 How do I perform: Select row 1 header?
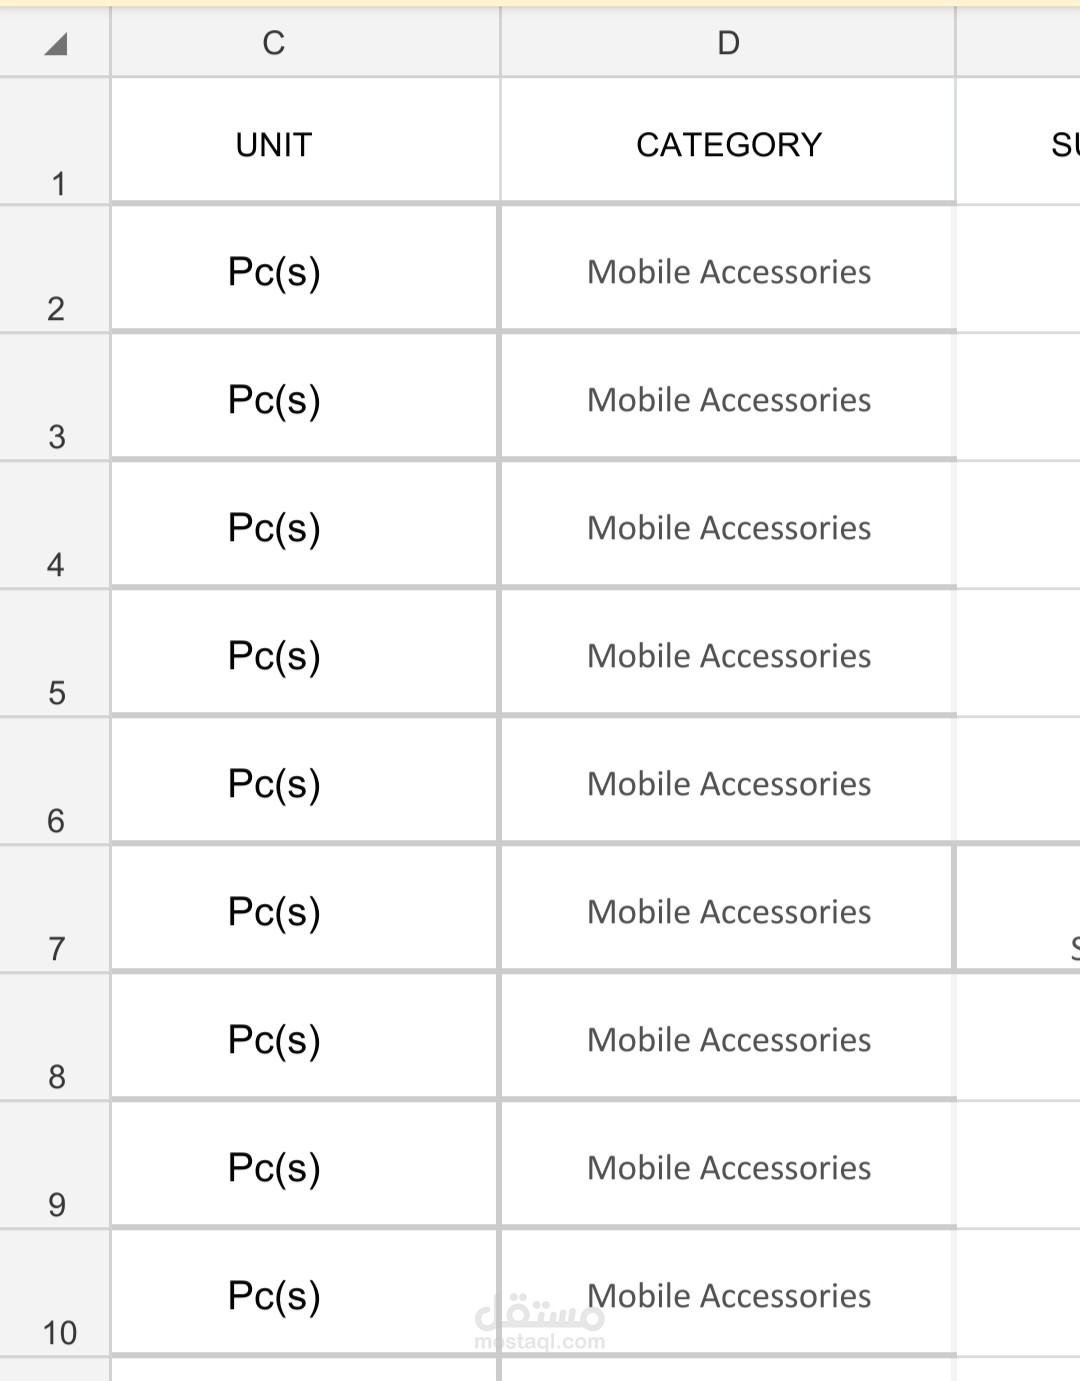[x=55, y=141]
